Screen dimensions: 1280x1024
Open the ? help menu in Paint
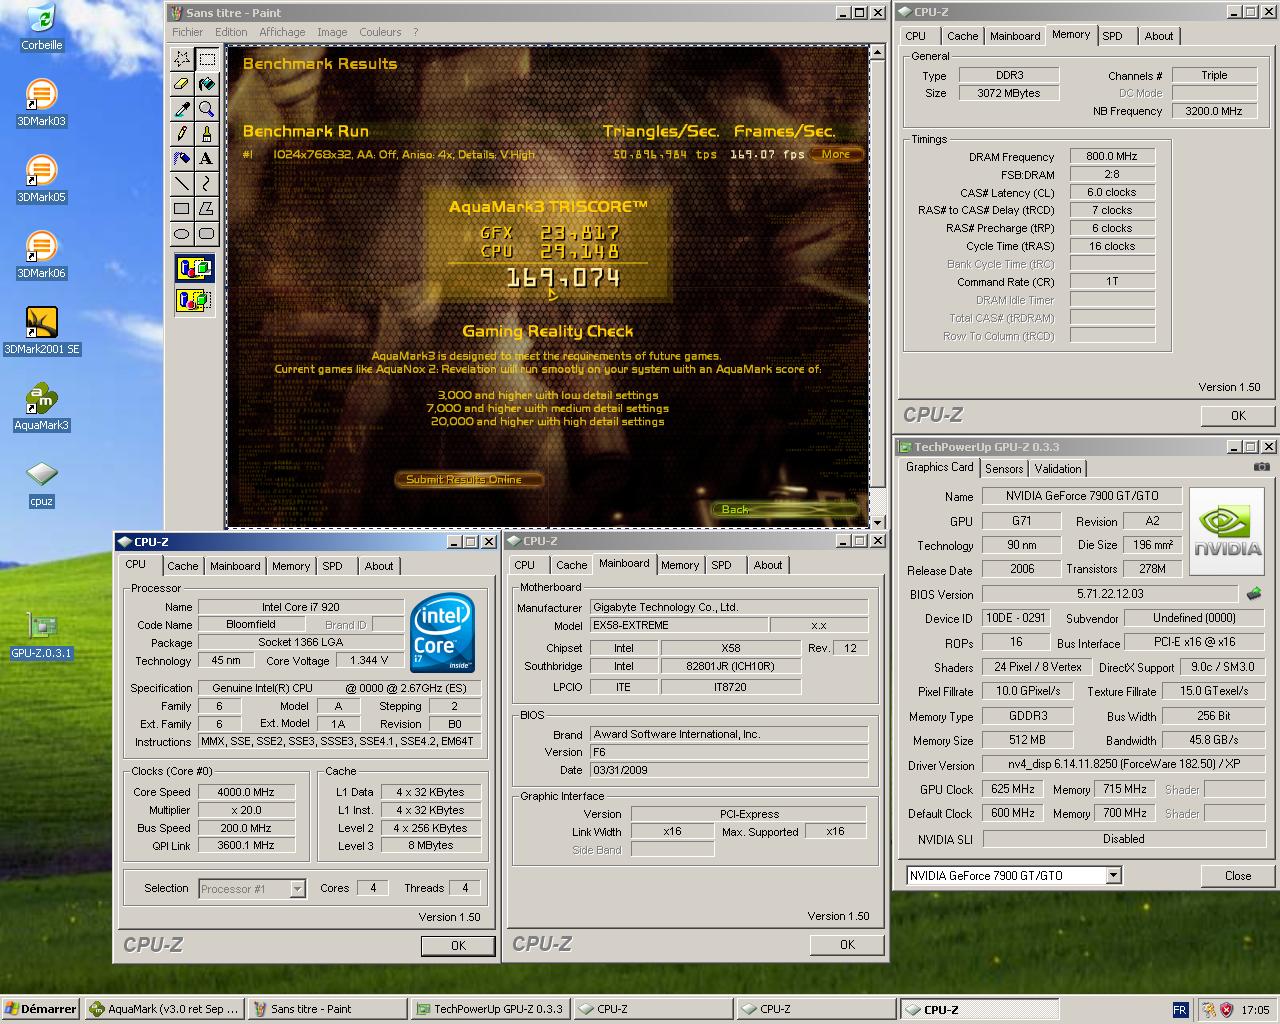(x=416, y=32)
